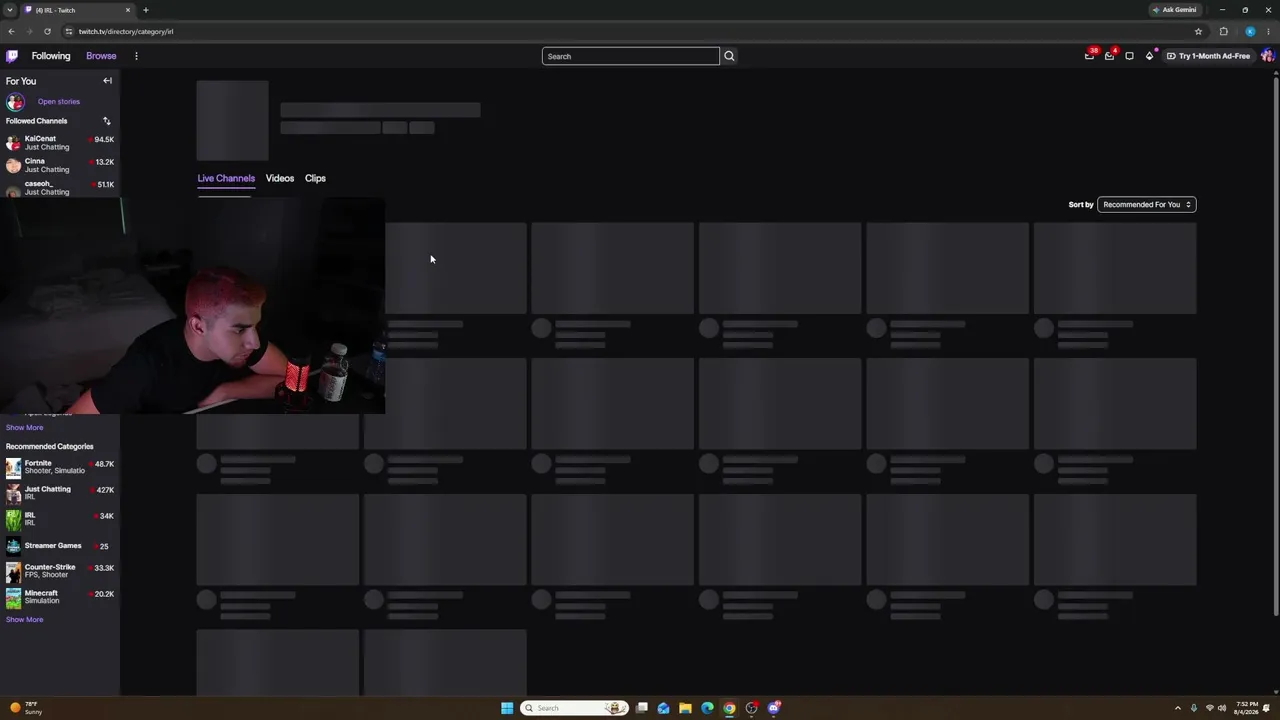Show more recommended categories
Screen dimensions: 1280x720
(25, 620)
